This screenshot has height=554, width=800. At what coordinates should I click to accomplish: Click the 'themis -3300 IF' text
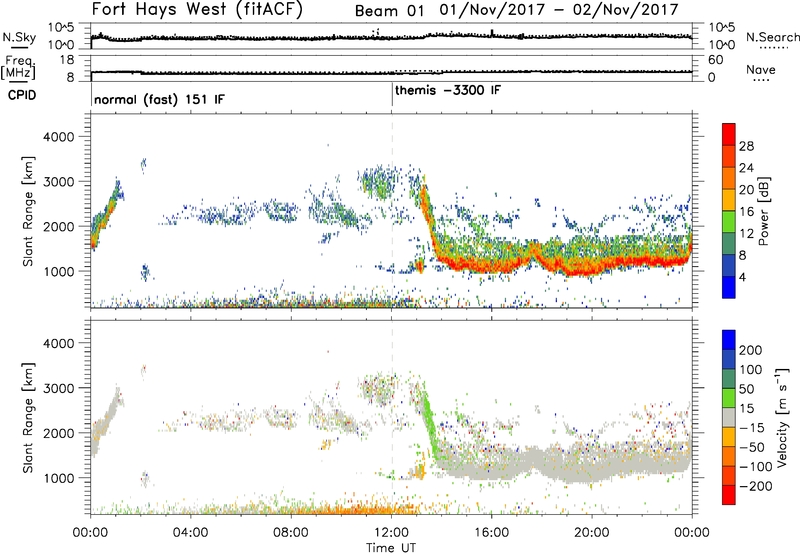448,90
